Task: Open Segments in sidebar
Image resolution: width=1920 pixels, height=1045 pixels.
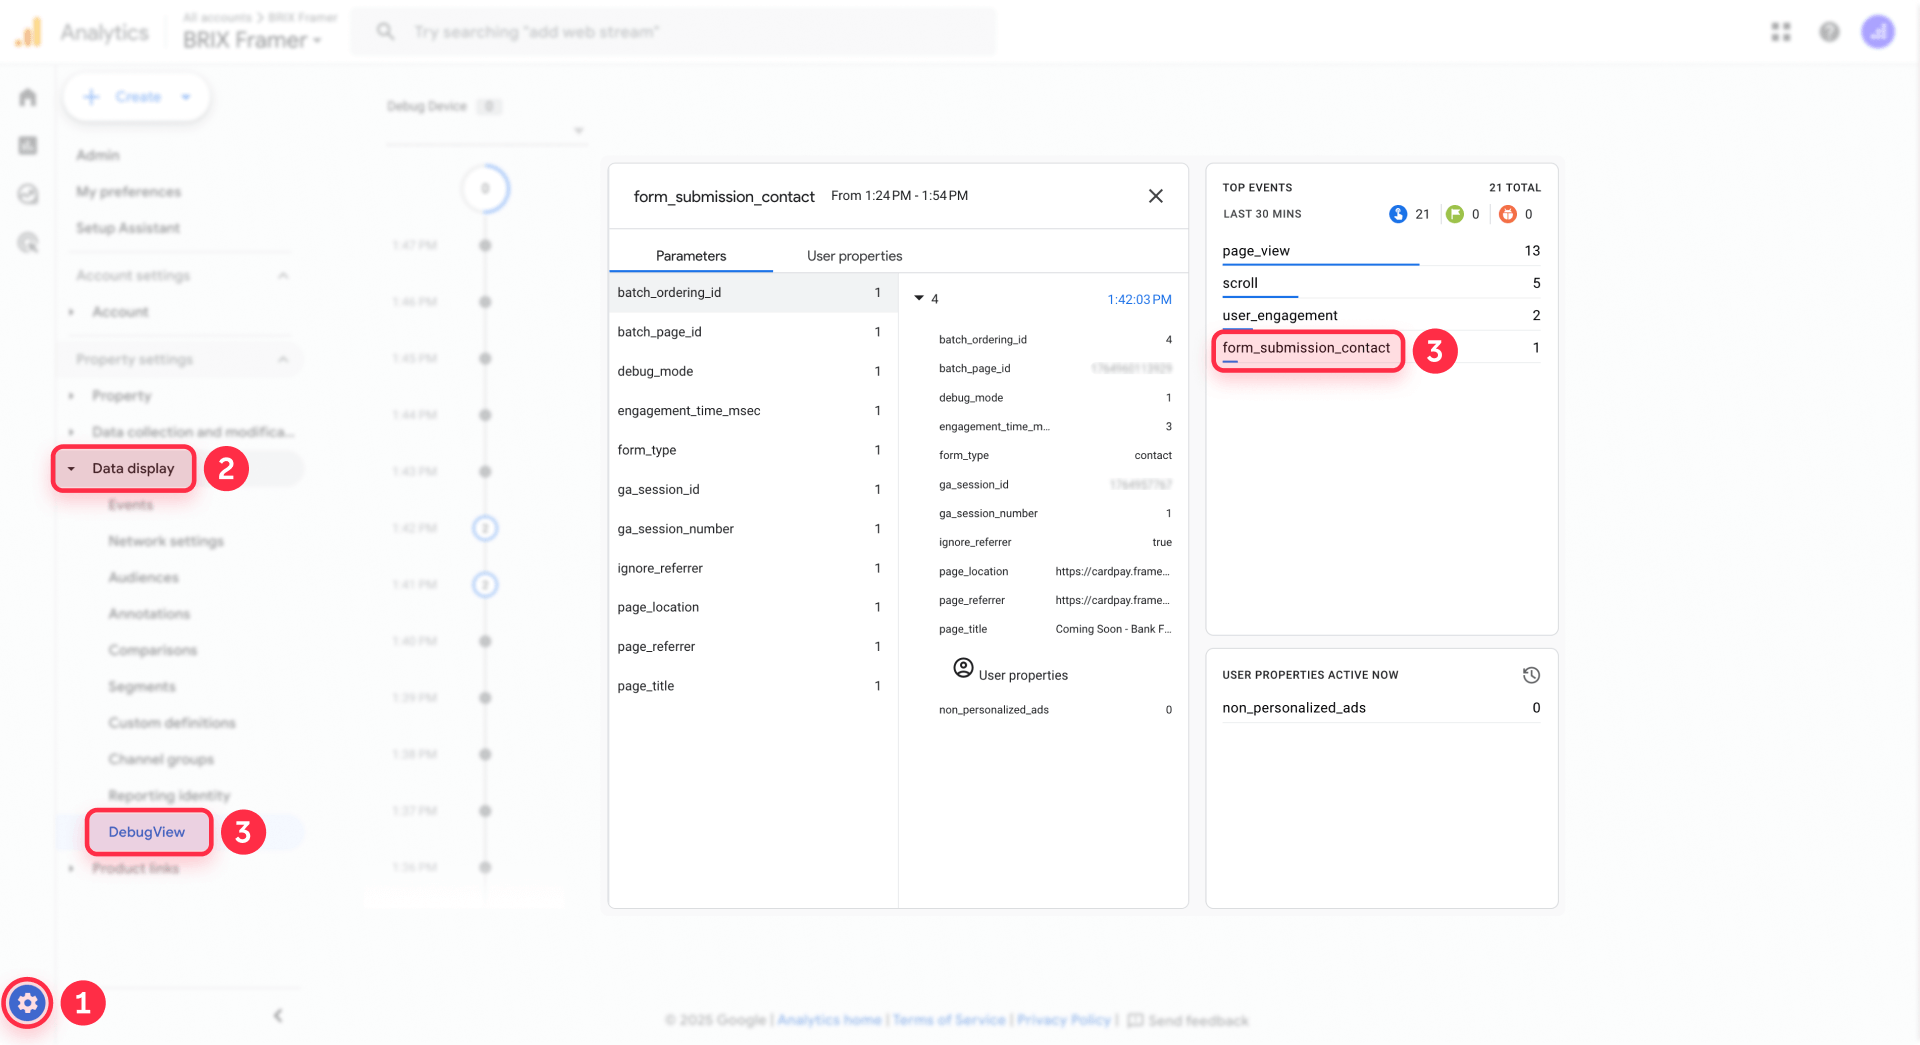Action: pos(142,687)
